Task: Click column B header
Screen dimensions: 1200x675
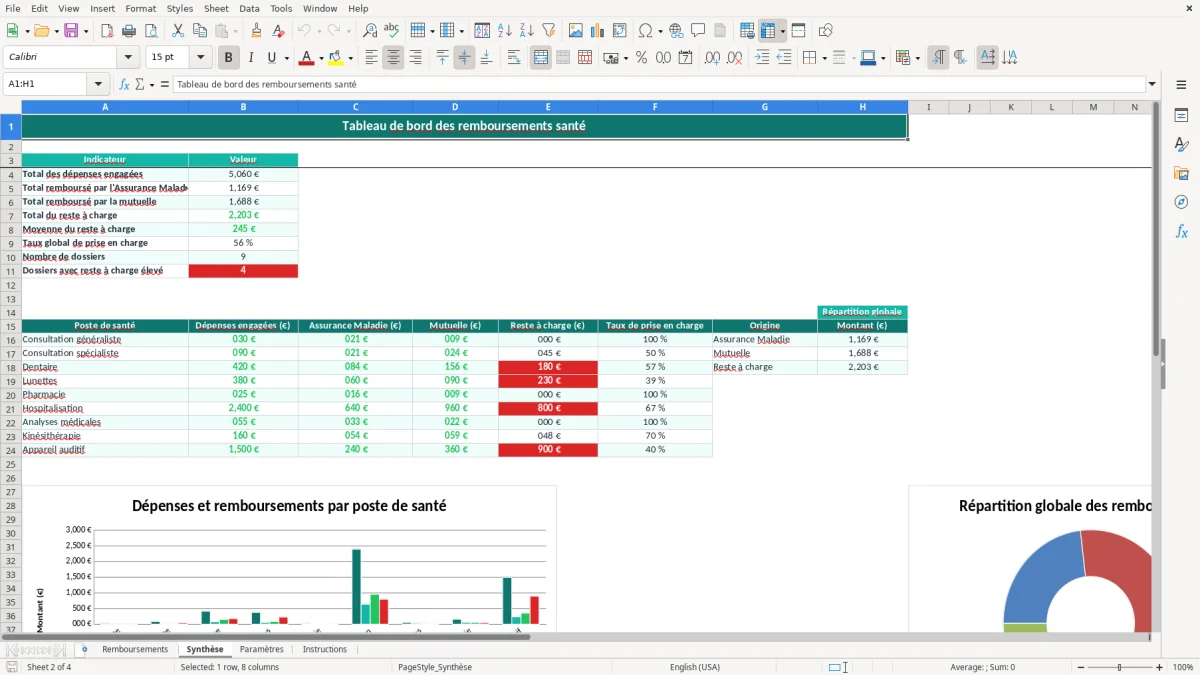Action: click(243, 107)
